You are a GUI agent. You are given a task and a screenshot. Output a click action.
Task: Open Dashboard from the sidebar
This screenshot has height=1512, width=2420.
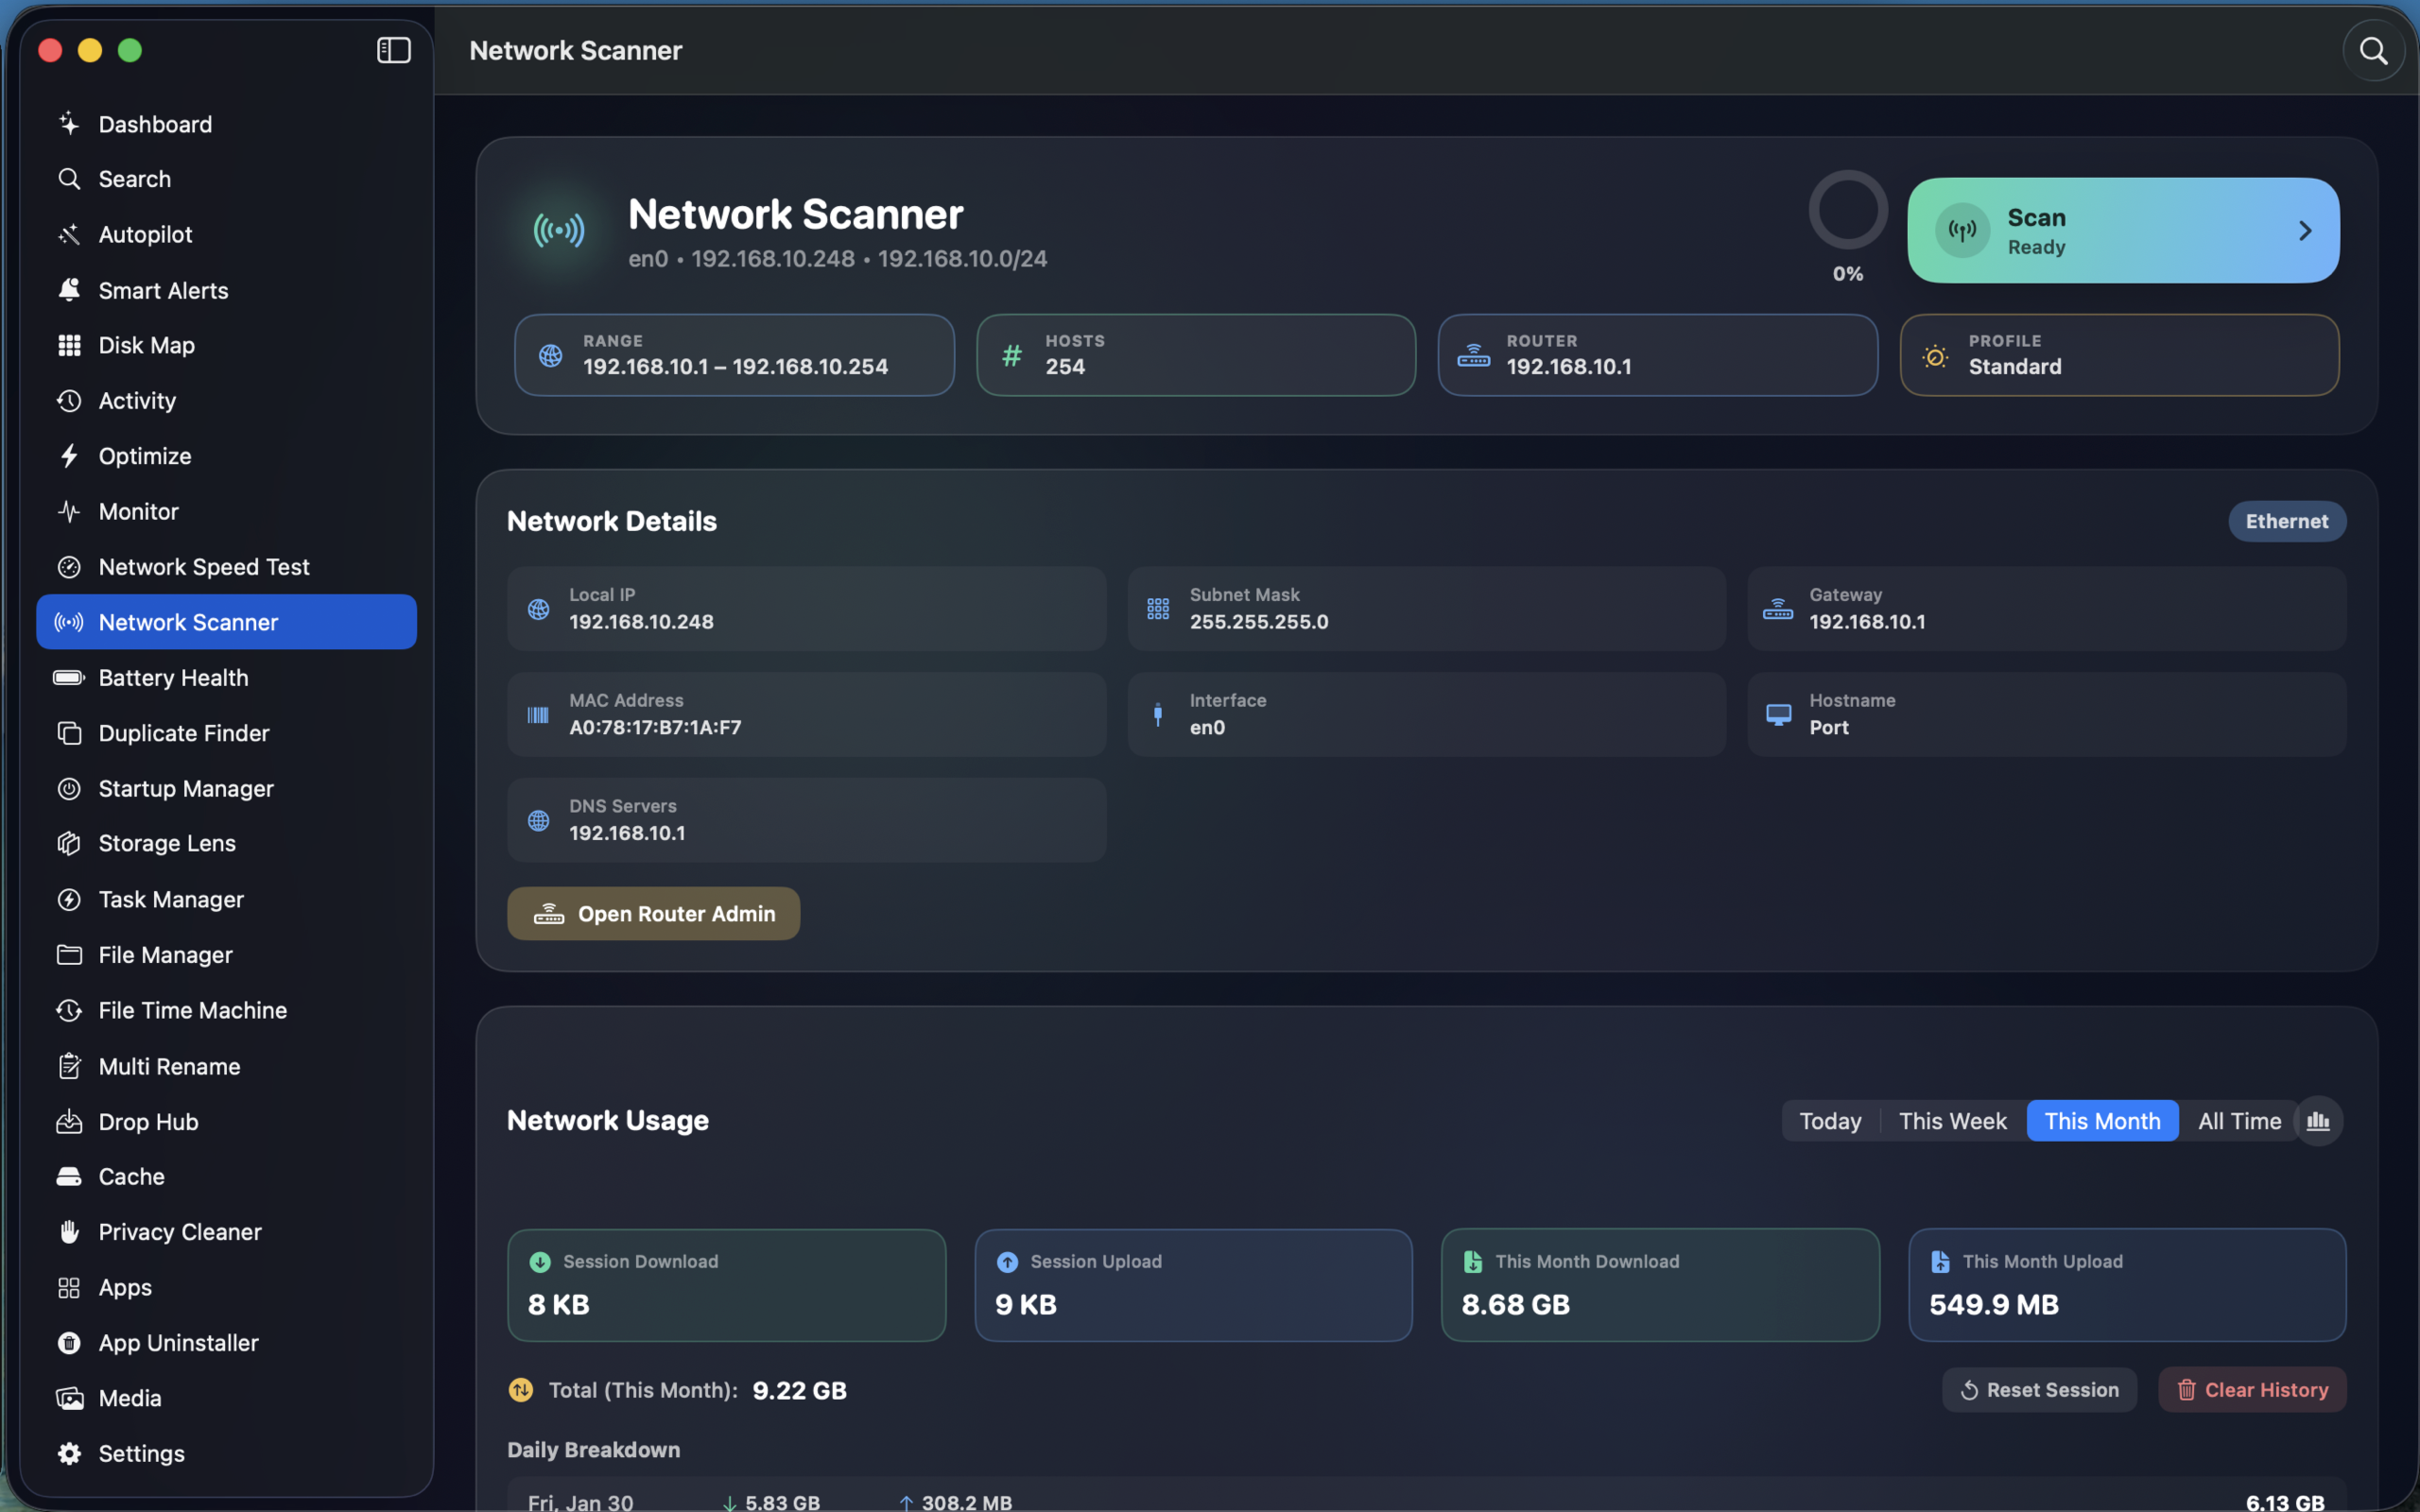click(226, 124)
